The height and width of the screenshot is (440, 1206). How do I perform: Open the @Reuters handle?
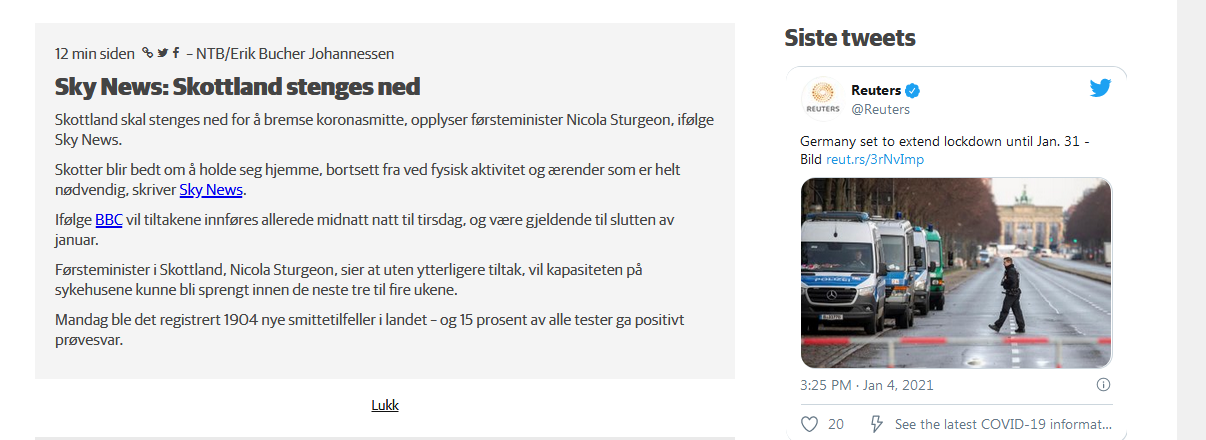[880, 109]
